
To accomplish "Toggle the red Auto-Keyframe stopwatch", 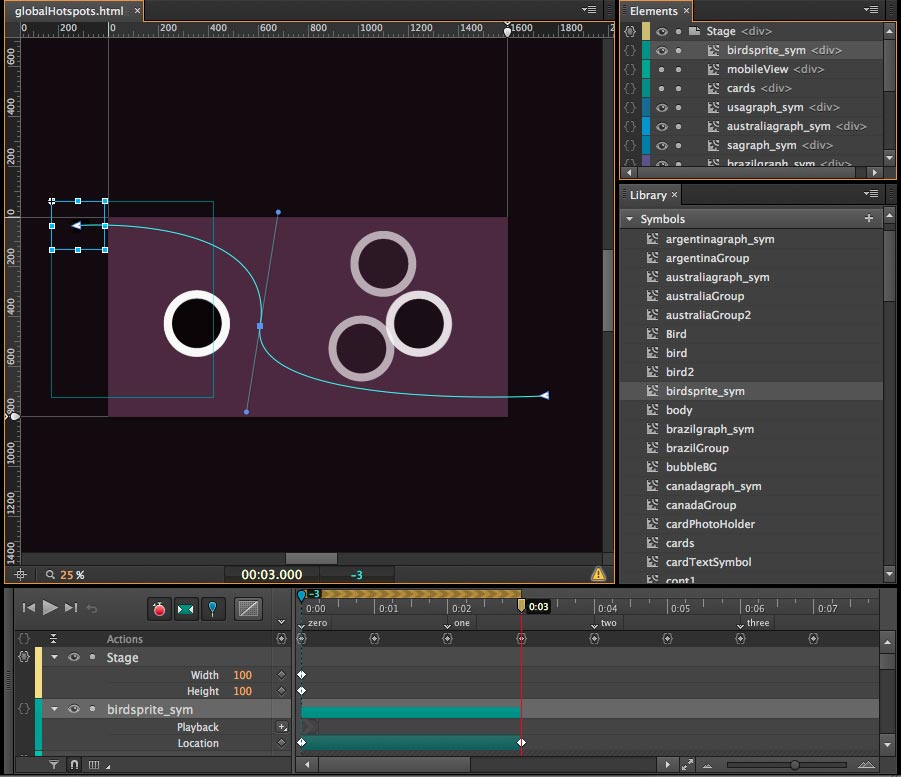I will [159, 609].
